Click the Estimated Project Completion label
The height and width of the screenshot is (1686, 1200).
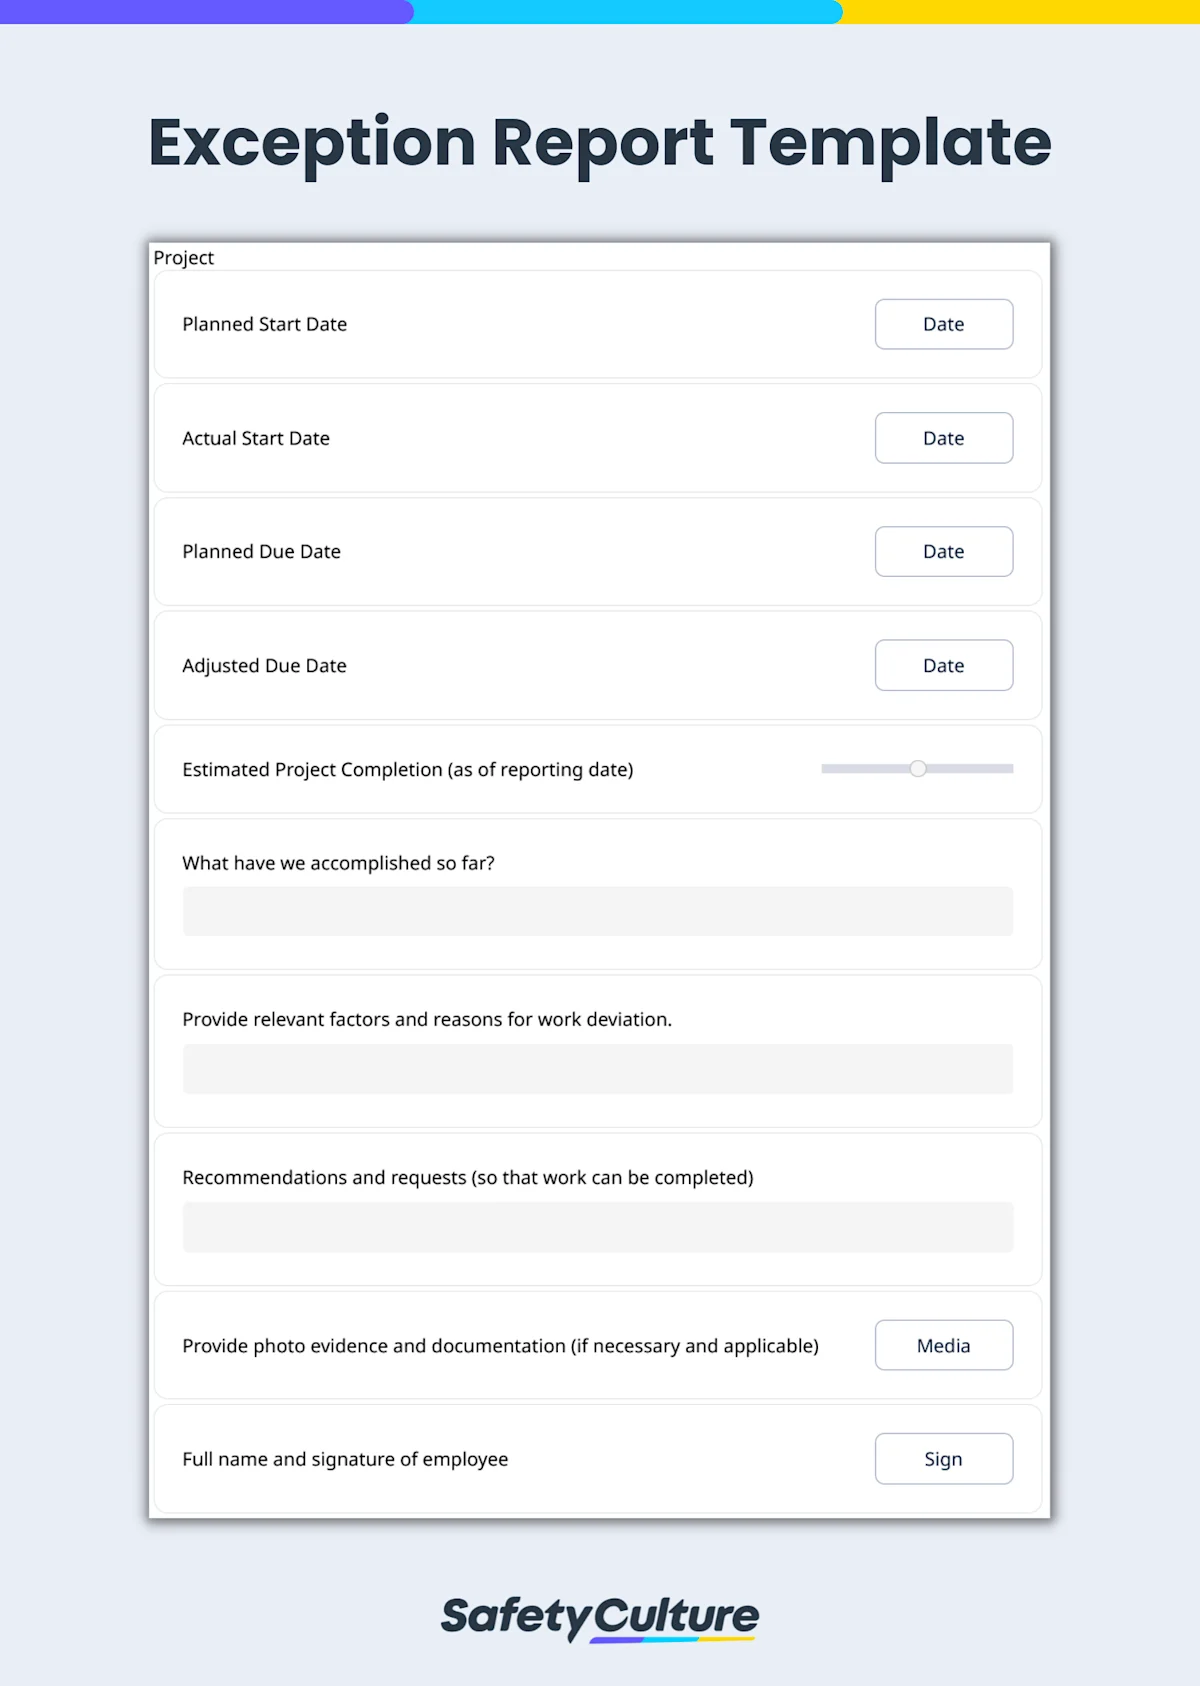point(408,769)
